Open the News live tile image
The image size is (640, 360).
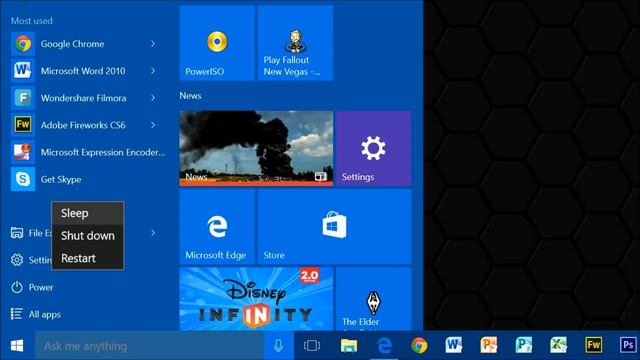pyautogui.click(x=256, y=149)
